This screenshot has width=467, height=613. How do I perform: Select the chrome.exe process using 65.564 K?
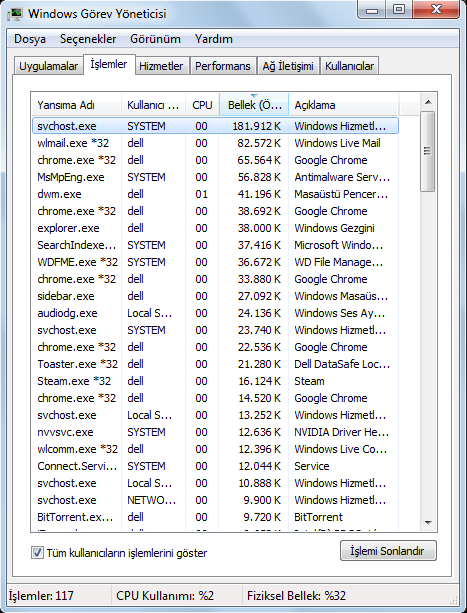[215, 160]
